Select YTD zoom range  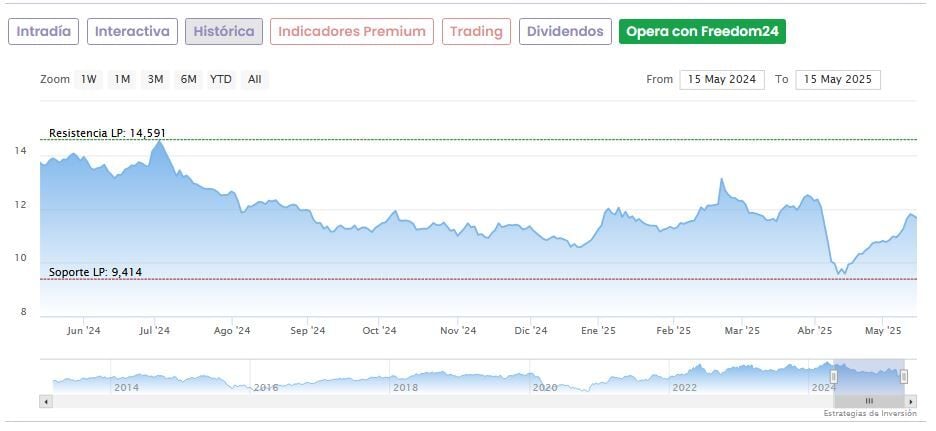(x=221, y=79)
